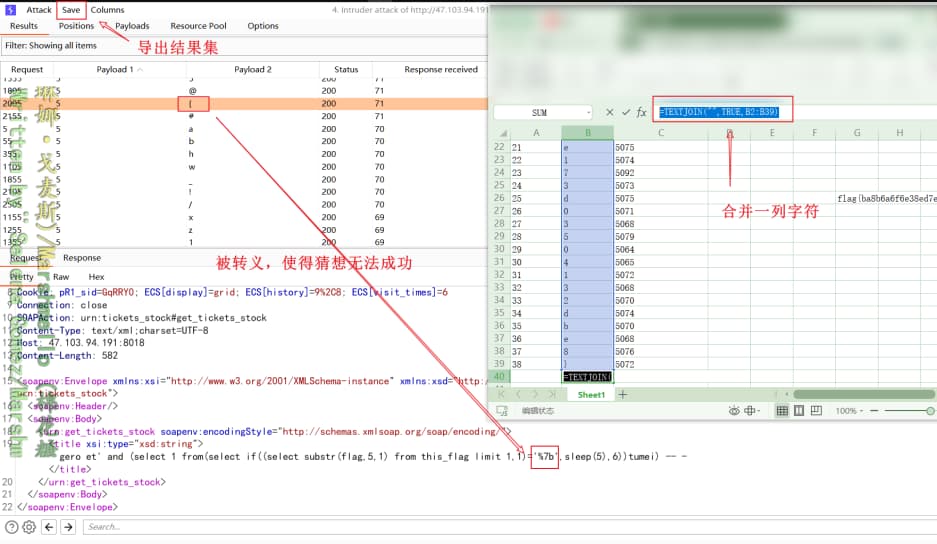Select column B header

tap(587, 133)
